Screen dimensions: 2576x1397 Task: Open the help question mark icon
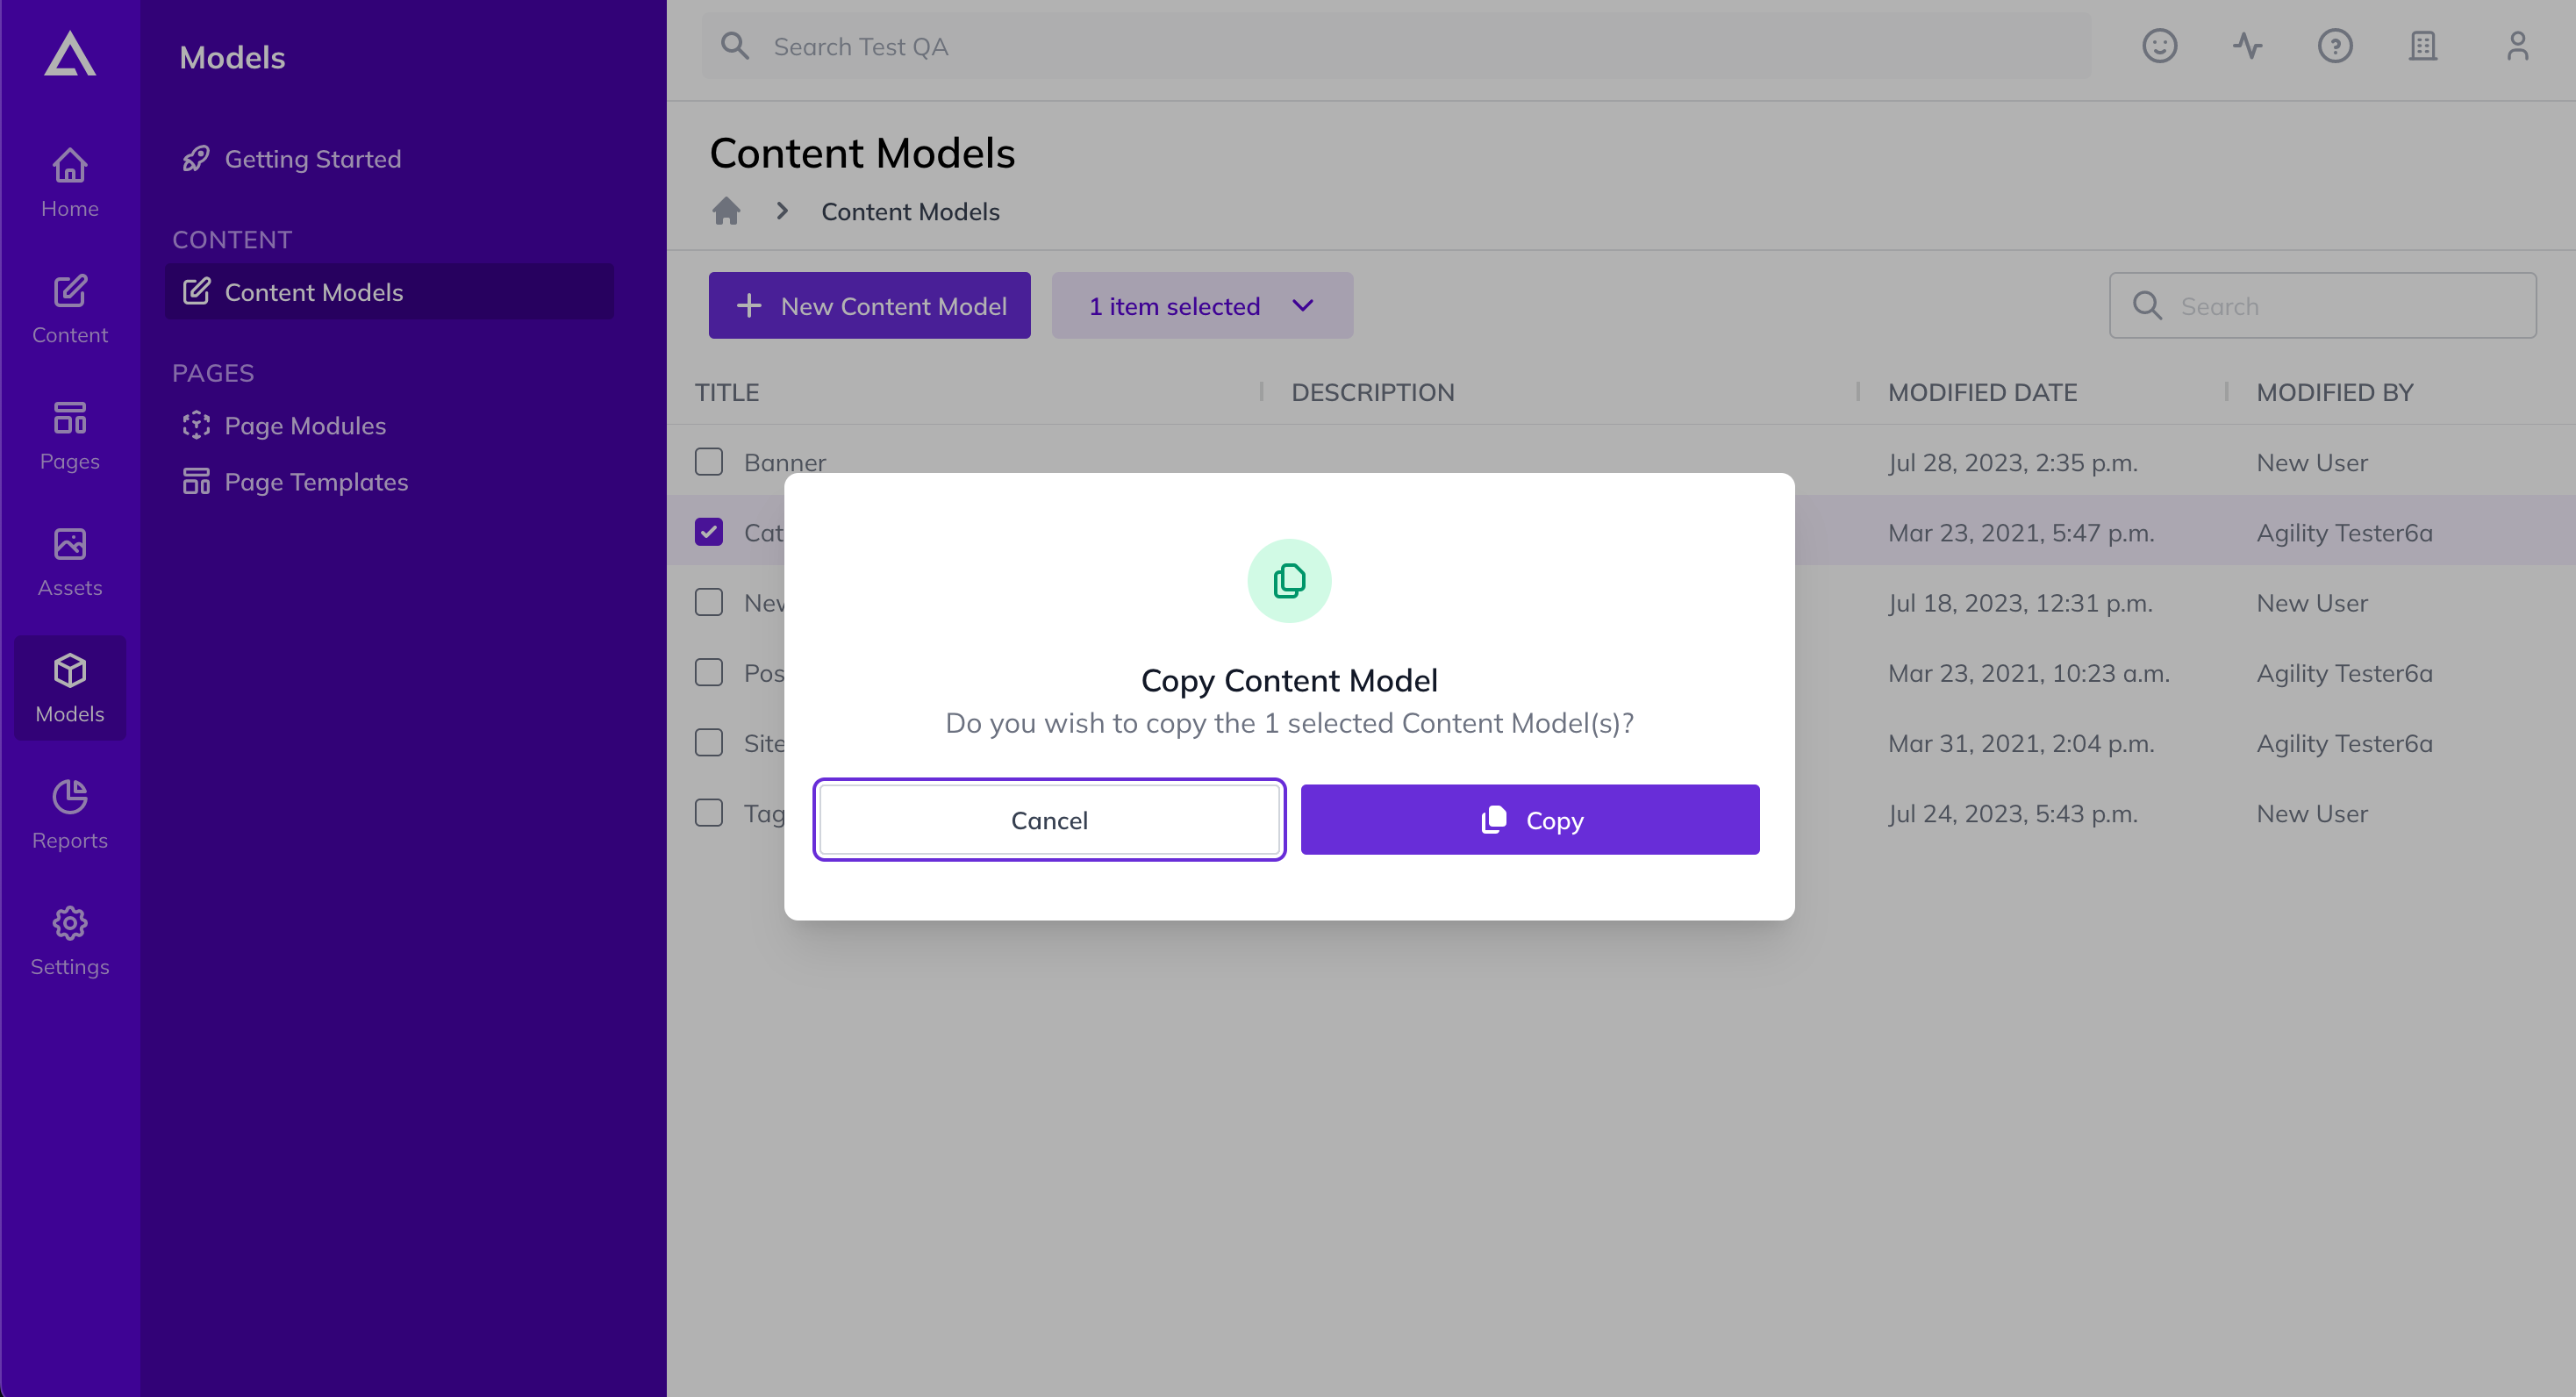[x=2335, y=46]
